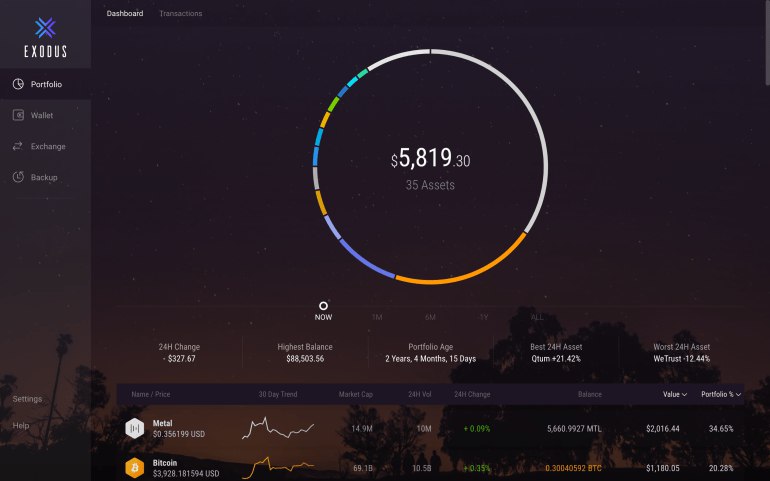Click Bitcoin's 10.5B 24H volume
The height and width of the screenshot is (481, 770).
pos(422,468)
